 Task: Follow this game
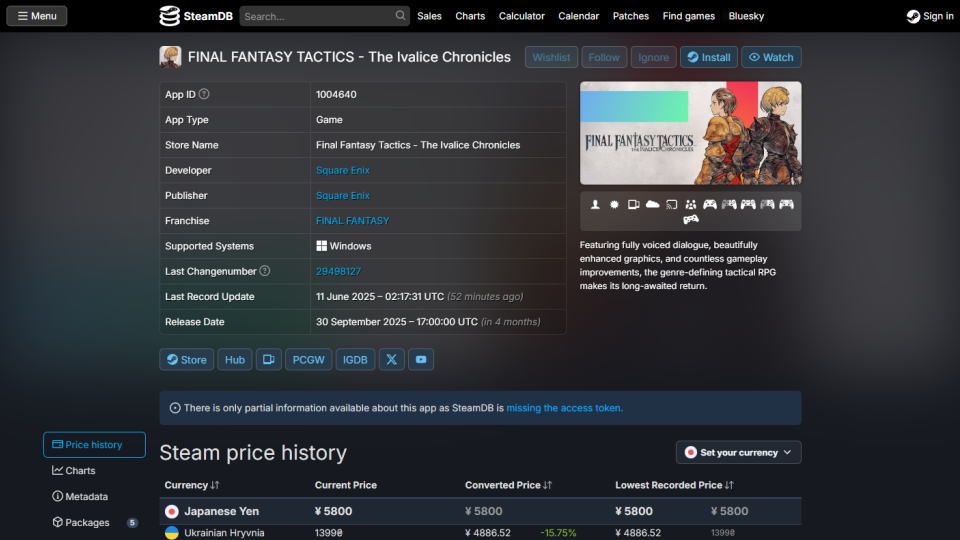click(x=604, y=57)
